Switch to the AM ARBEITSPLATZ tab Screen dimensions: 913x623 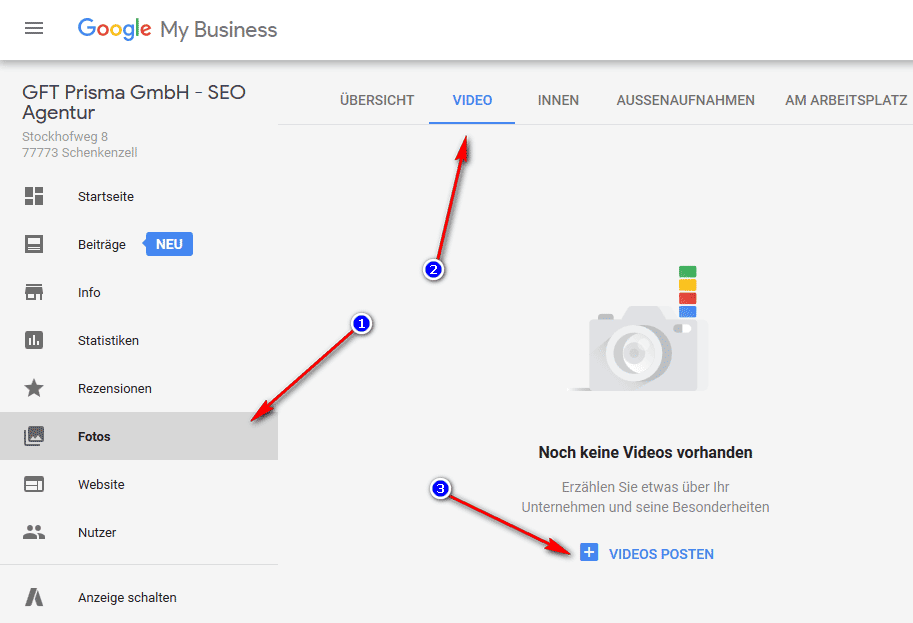[x=845, y=100]
